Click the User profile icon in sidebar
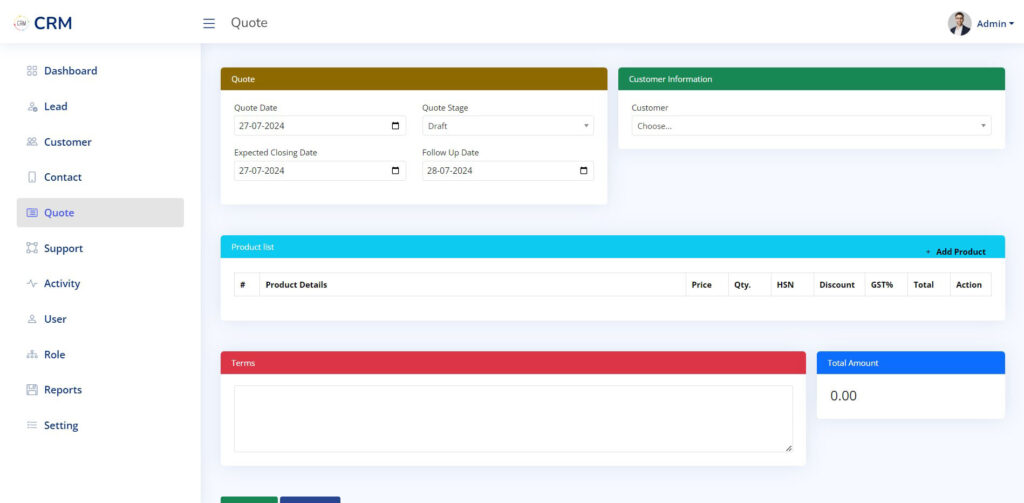 point(32,319)
